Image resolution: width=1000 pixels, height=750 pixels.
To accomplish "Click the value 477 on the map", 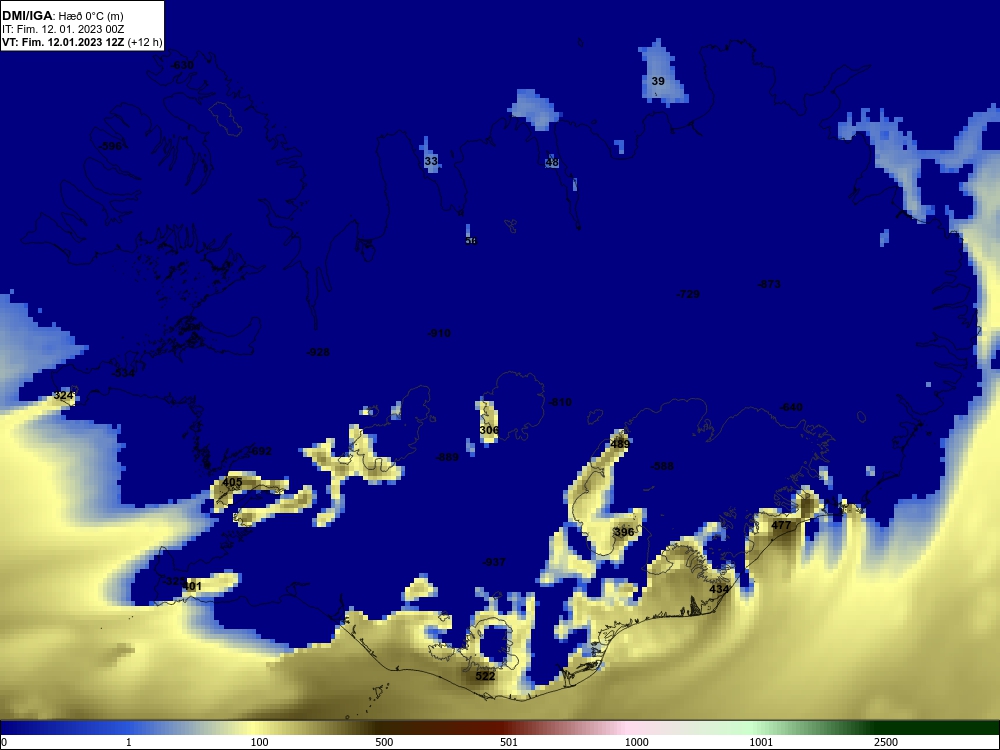I will (781, 526).
